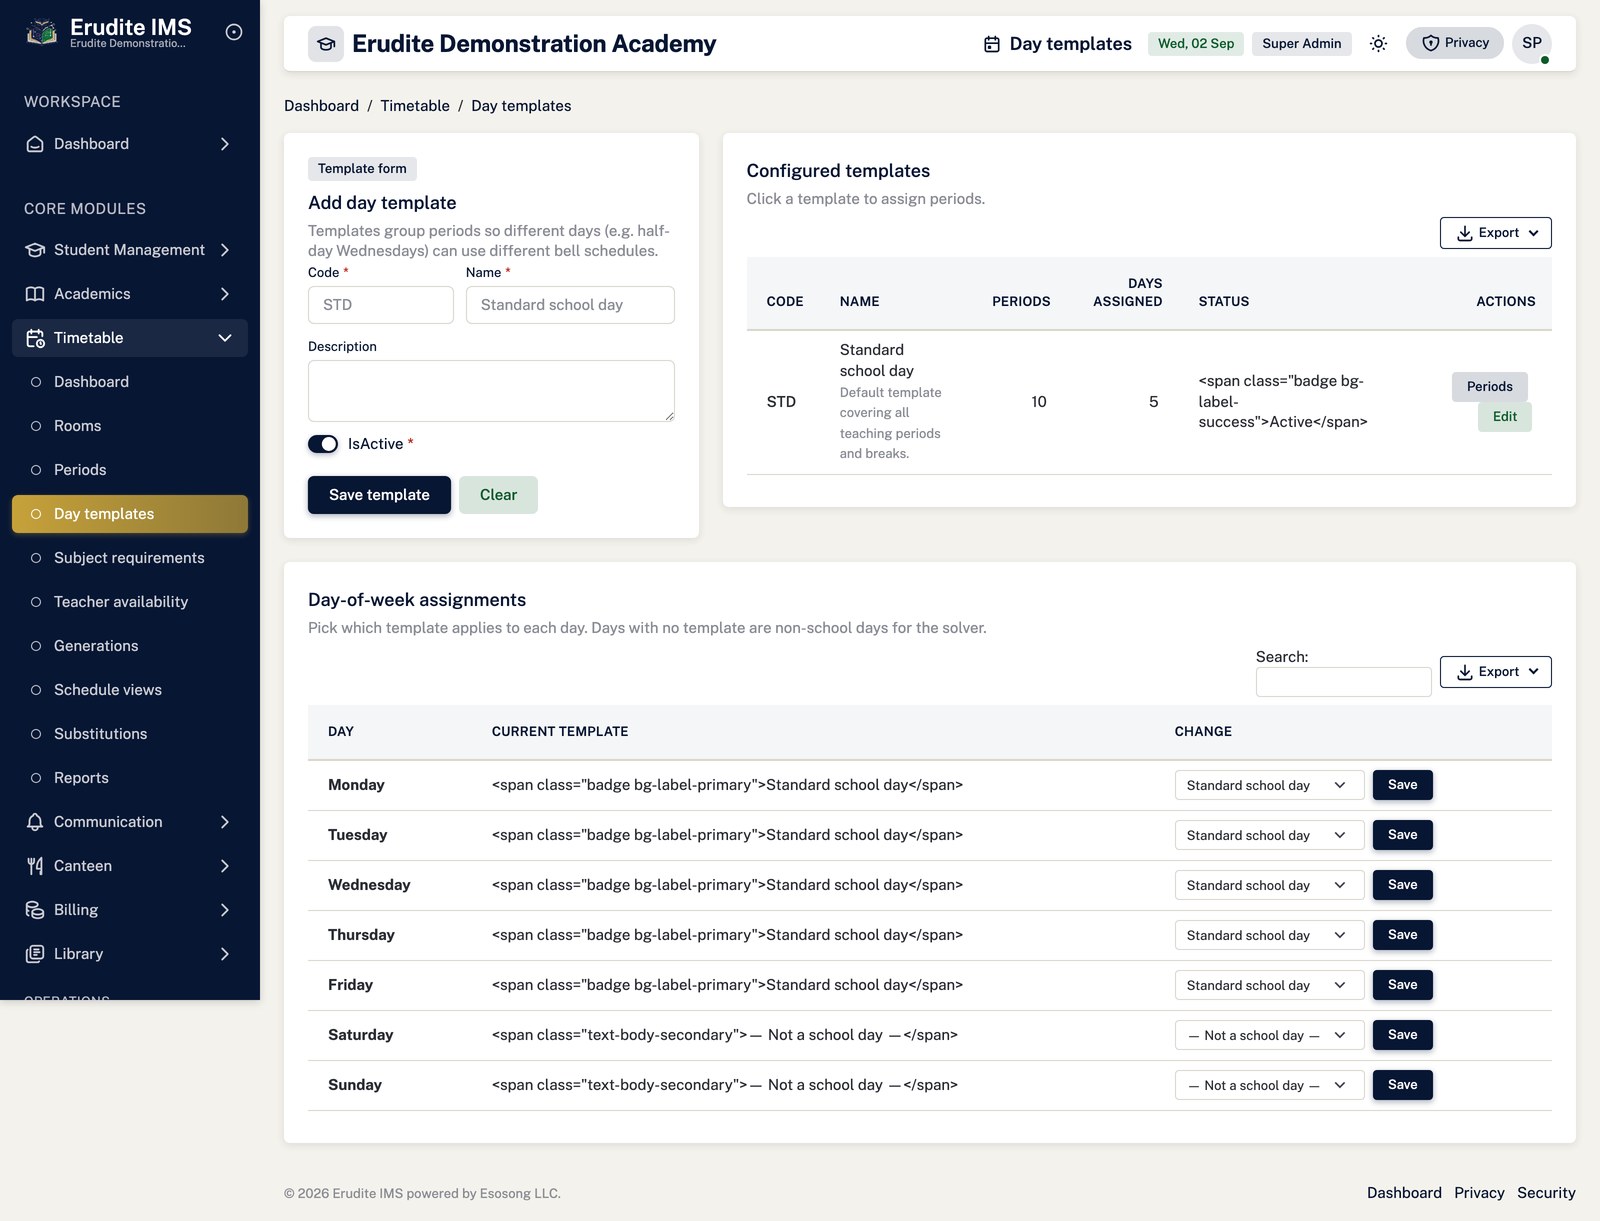Focus the Name input field
This screenshot has height=1221, width=1600.
click(x=570, y=305)
